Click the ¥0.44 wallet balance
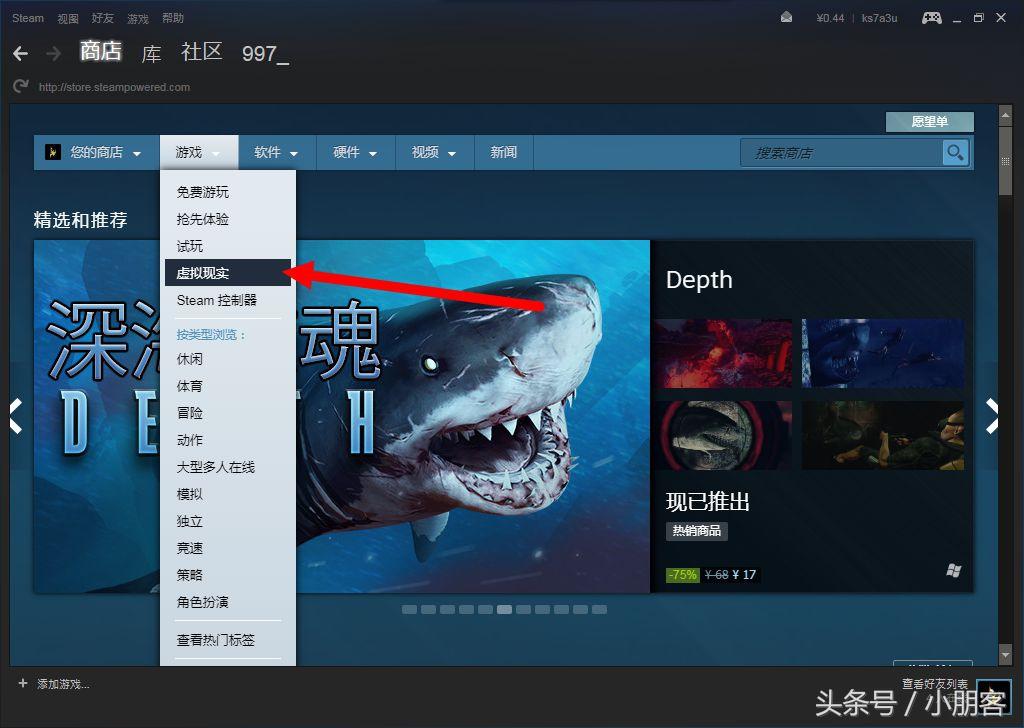1024x728 pixels. pyautogui.click(x=830, y=18)
